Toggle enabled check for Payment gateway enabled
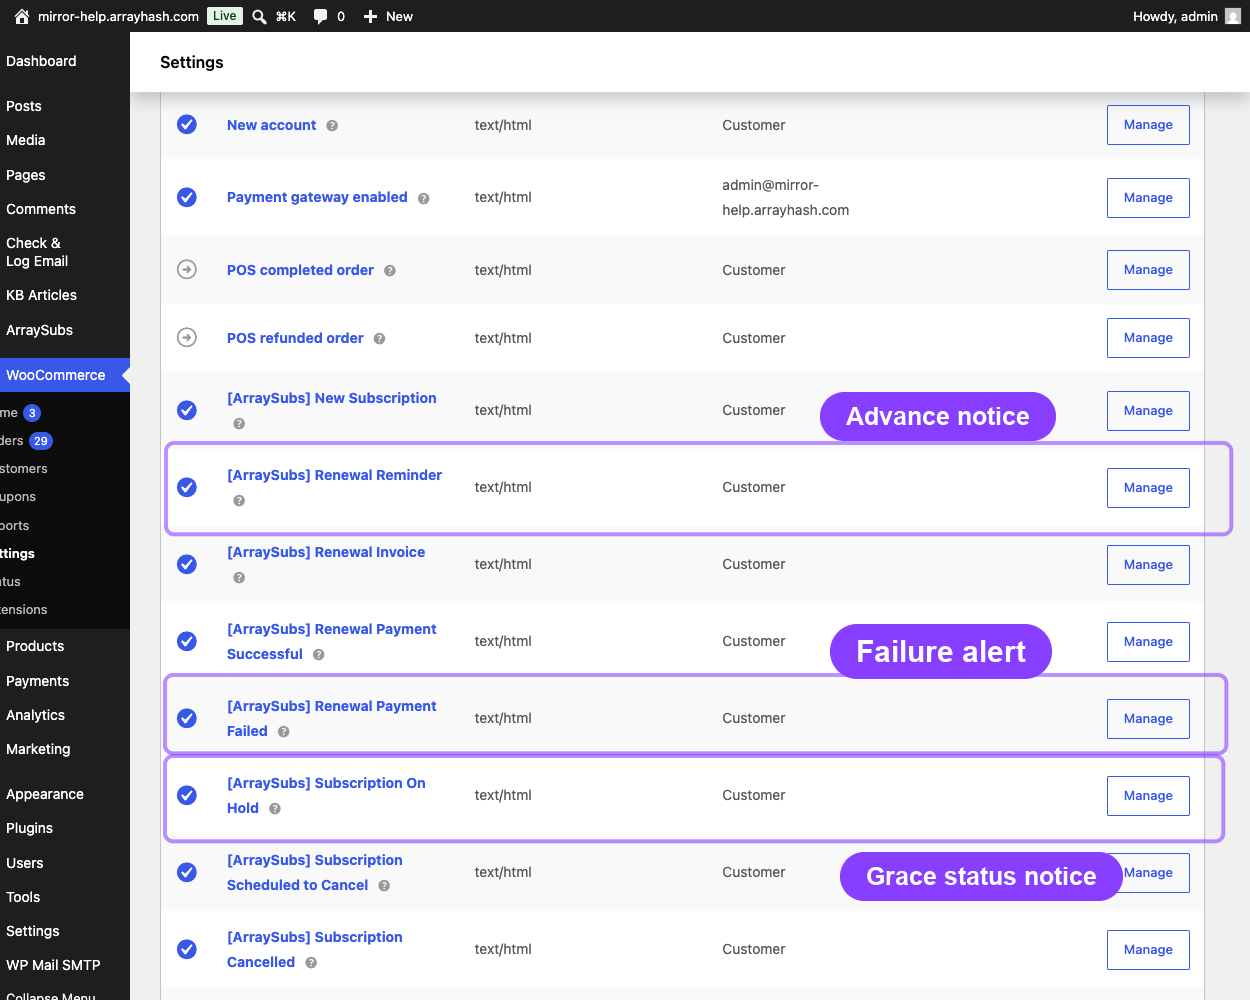This screenshot has height=1000, width=1250. point(187,197)
